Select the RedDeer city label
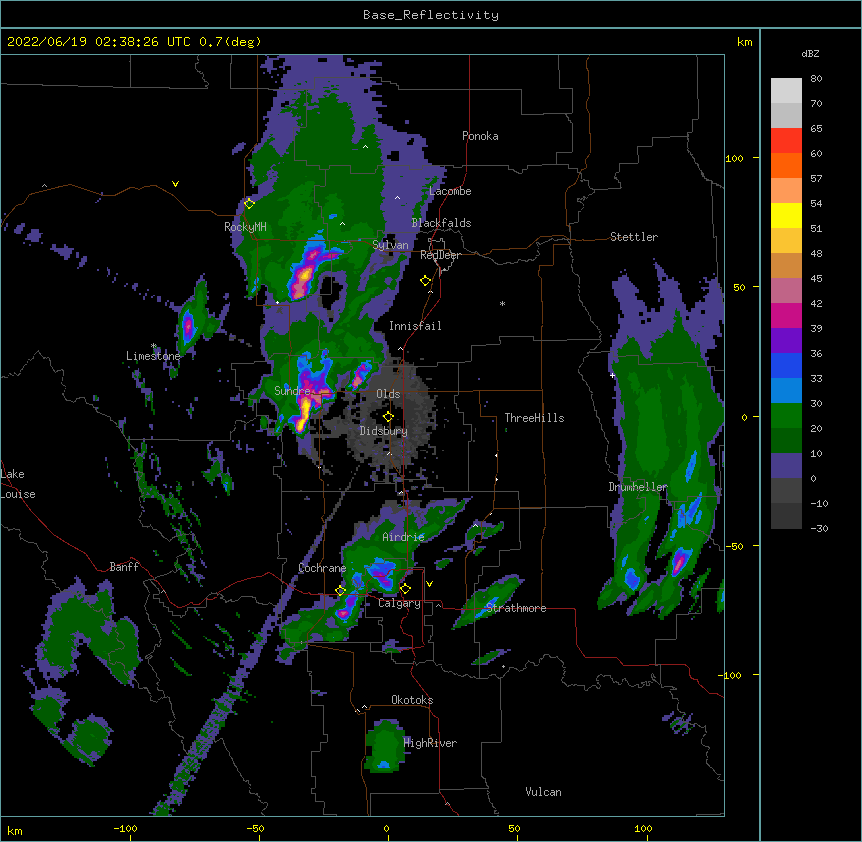Image resolution: width=862 pixels, height=842 pixels. [440, 255]
